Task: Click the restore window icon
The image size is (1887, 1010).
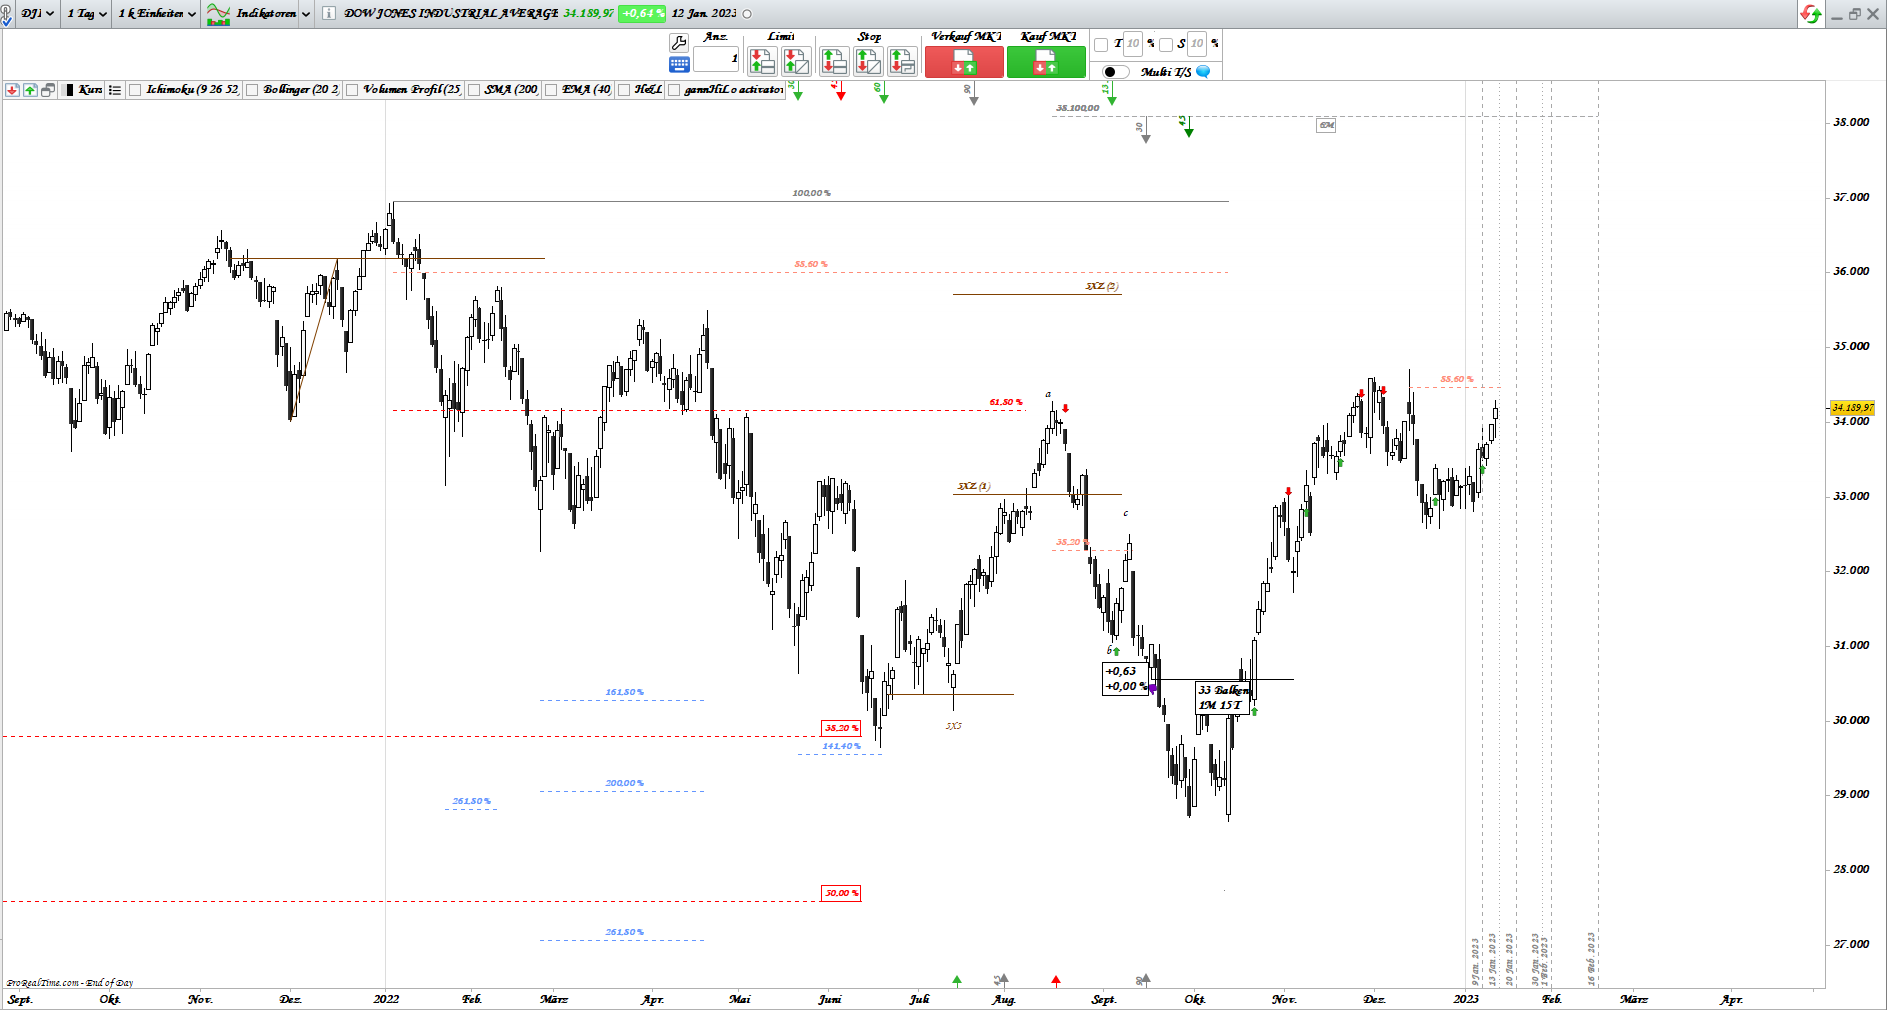Action: click(x=1854, y=14)
